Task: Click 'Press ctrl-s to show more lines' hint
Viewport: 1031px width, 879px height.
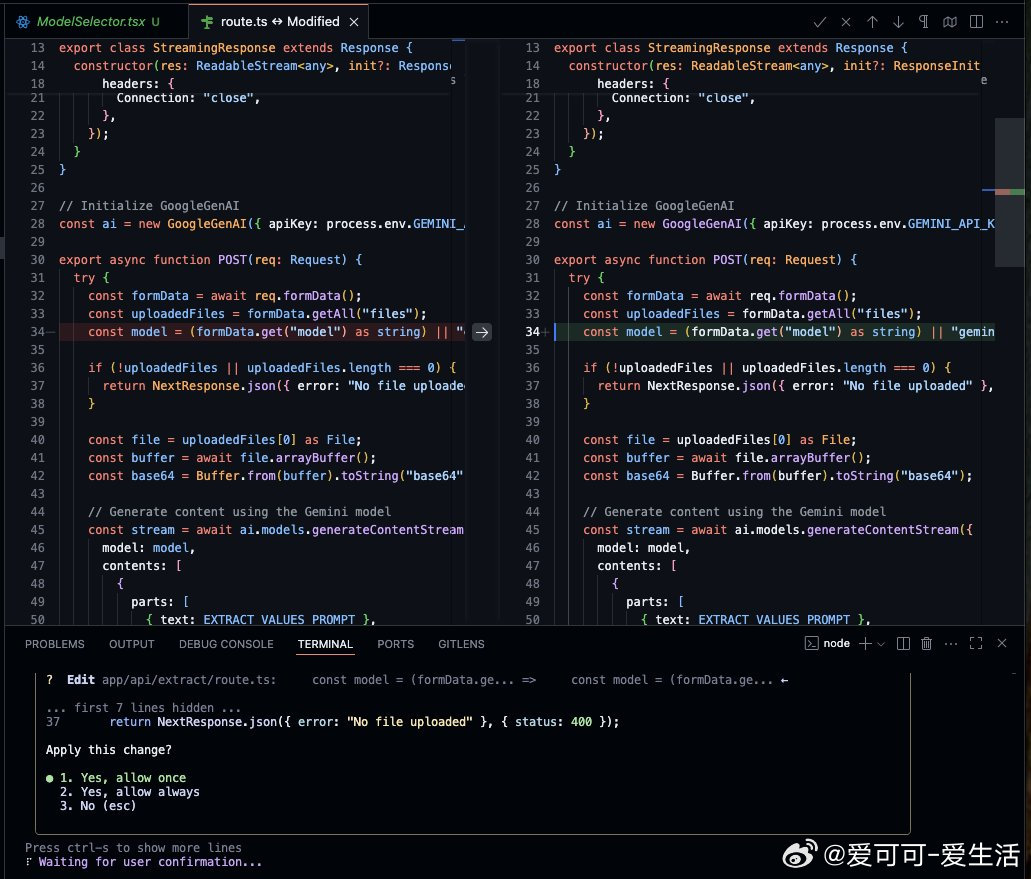Action: 133,848
